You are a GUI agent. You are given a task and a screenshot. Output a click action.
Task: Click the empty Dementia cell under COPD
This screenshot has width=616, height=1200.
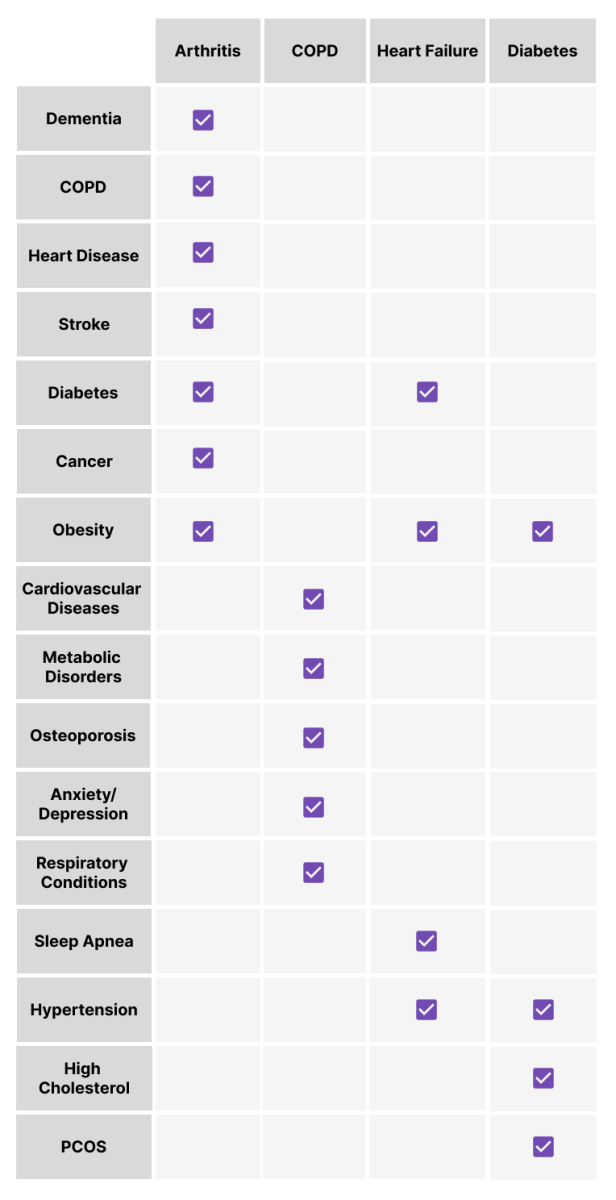pos(314,119)
